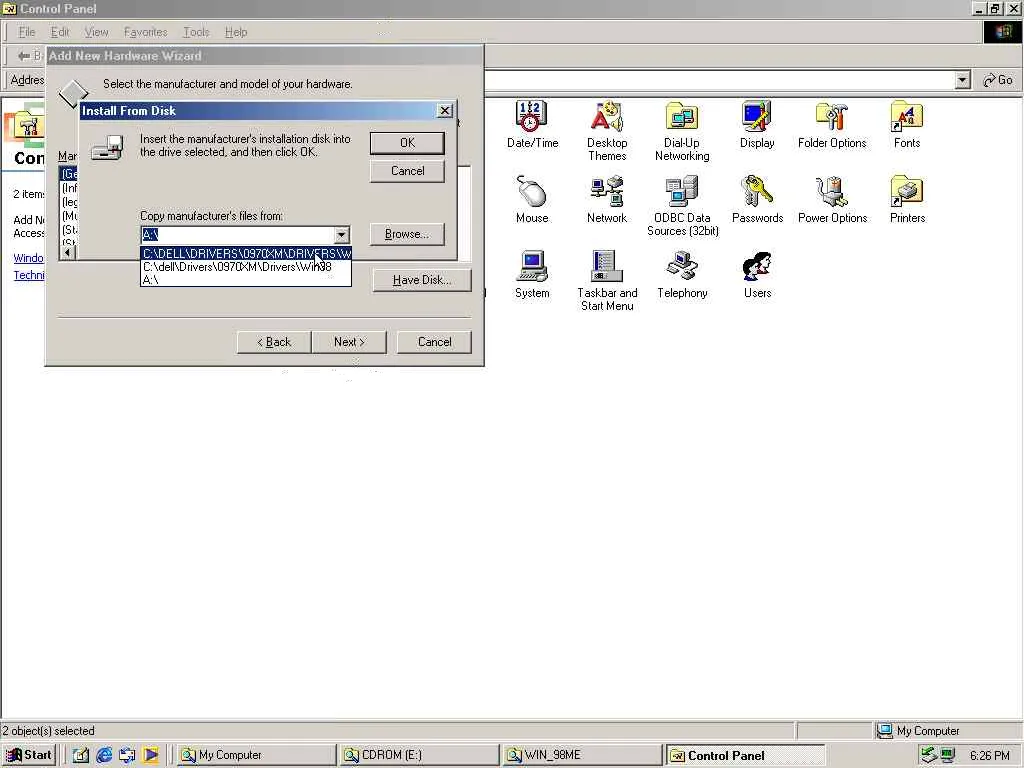The width and height of the screenshot is (1024, 768).
Task: Open the Taskbar and Start Menu icon
Action: (x=607, y=281)
